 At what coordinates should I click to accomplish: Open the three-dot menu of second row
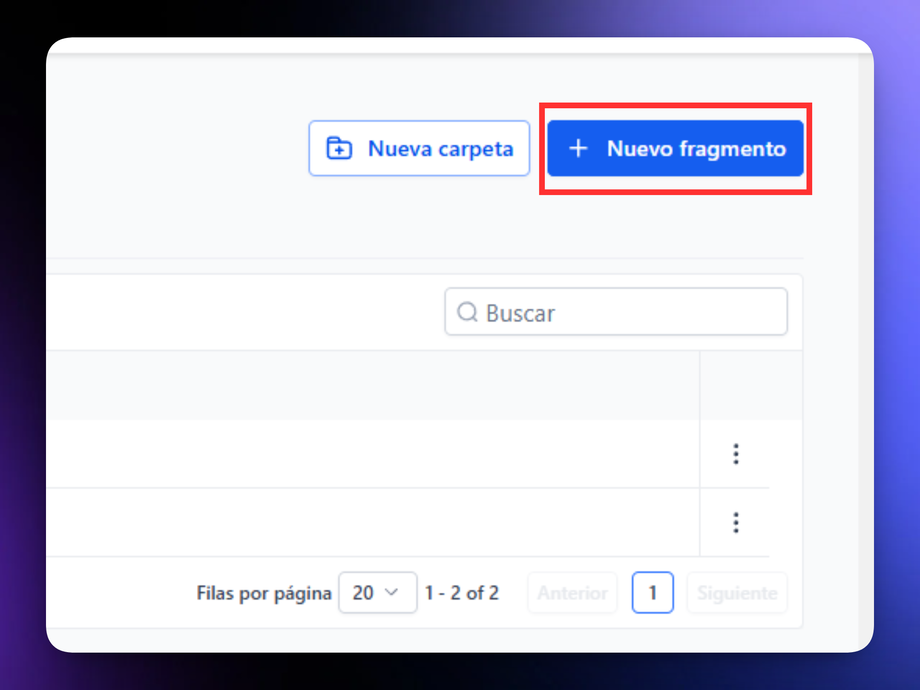(x=735, y=522)
